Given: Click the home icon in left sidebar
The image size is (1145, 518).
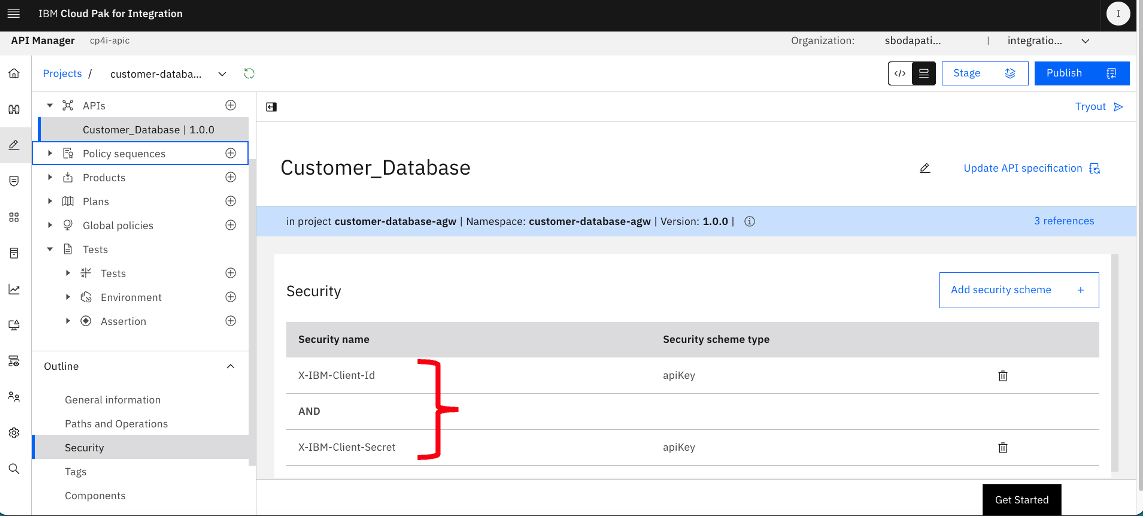Looking at the screenshot, I should [14, 74].
